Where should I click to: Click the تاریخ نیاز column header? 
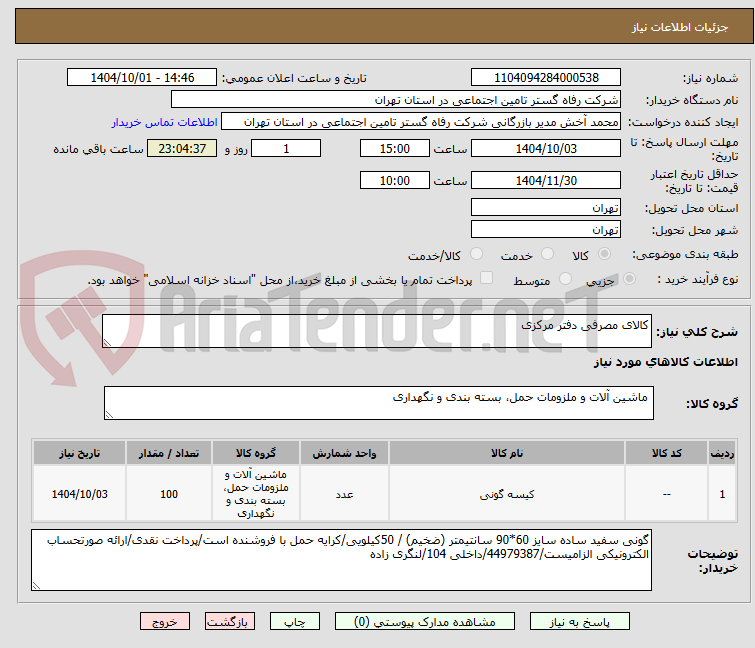(79, 453)
